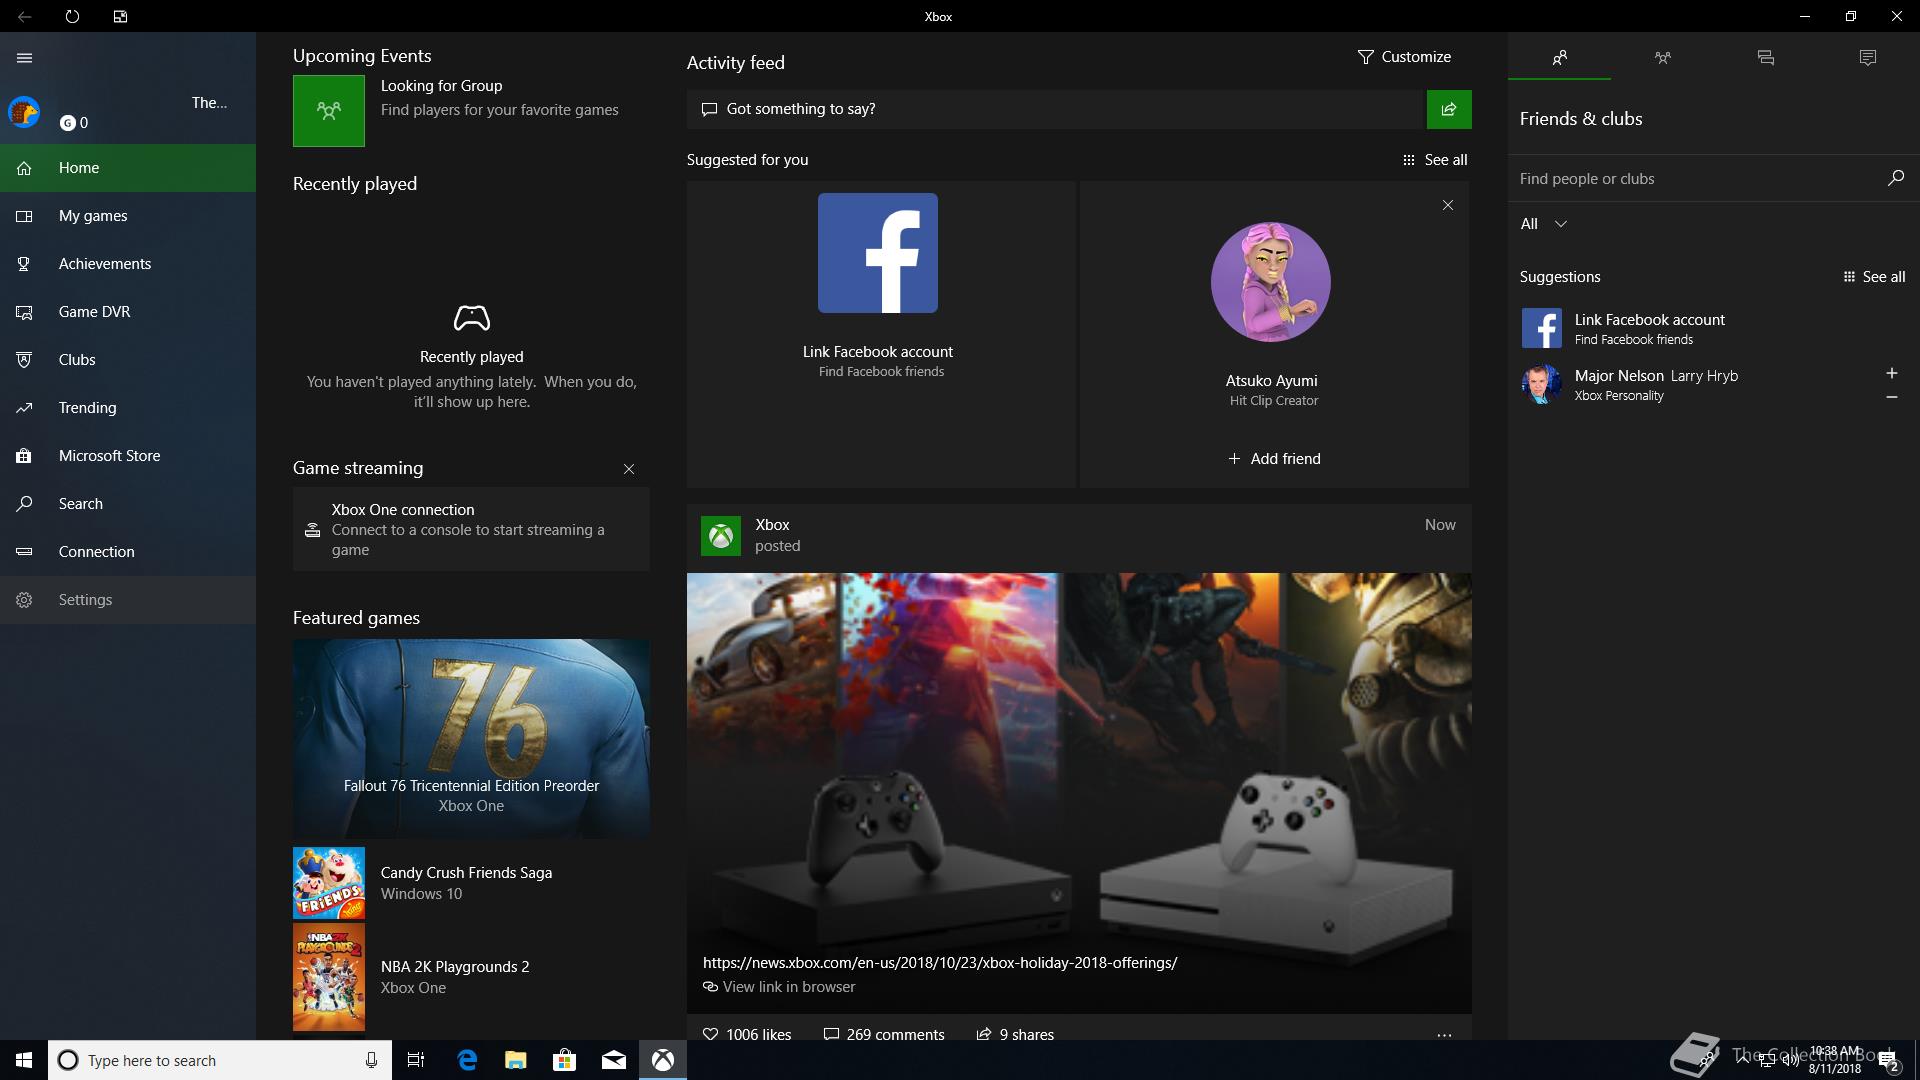
Task: Go to Achievements in sidebar
Action: (104, 264)
